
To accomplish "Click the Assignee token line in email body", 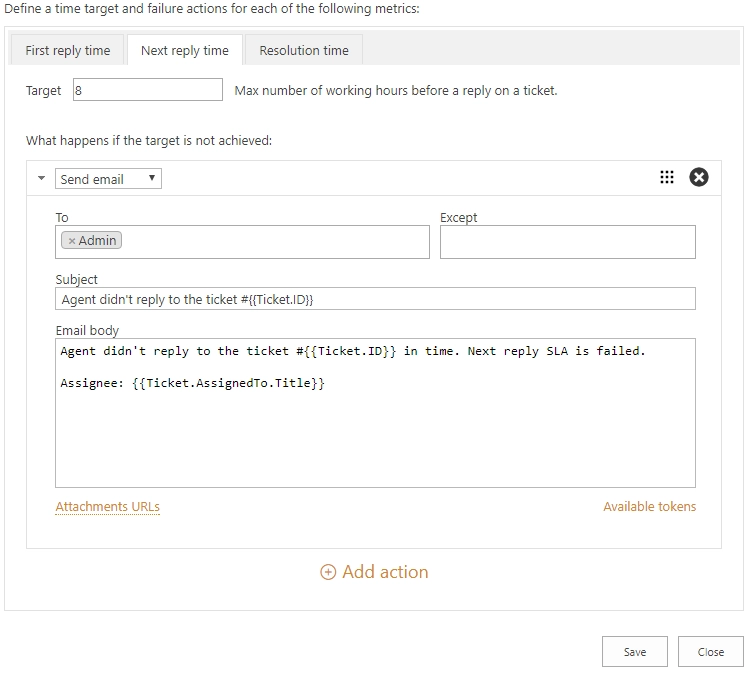I will point(192,383).
